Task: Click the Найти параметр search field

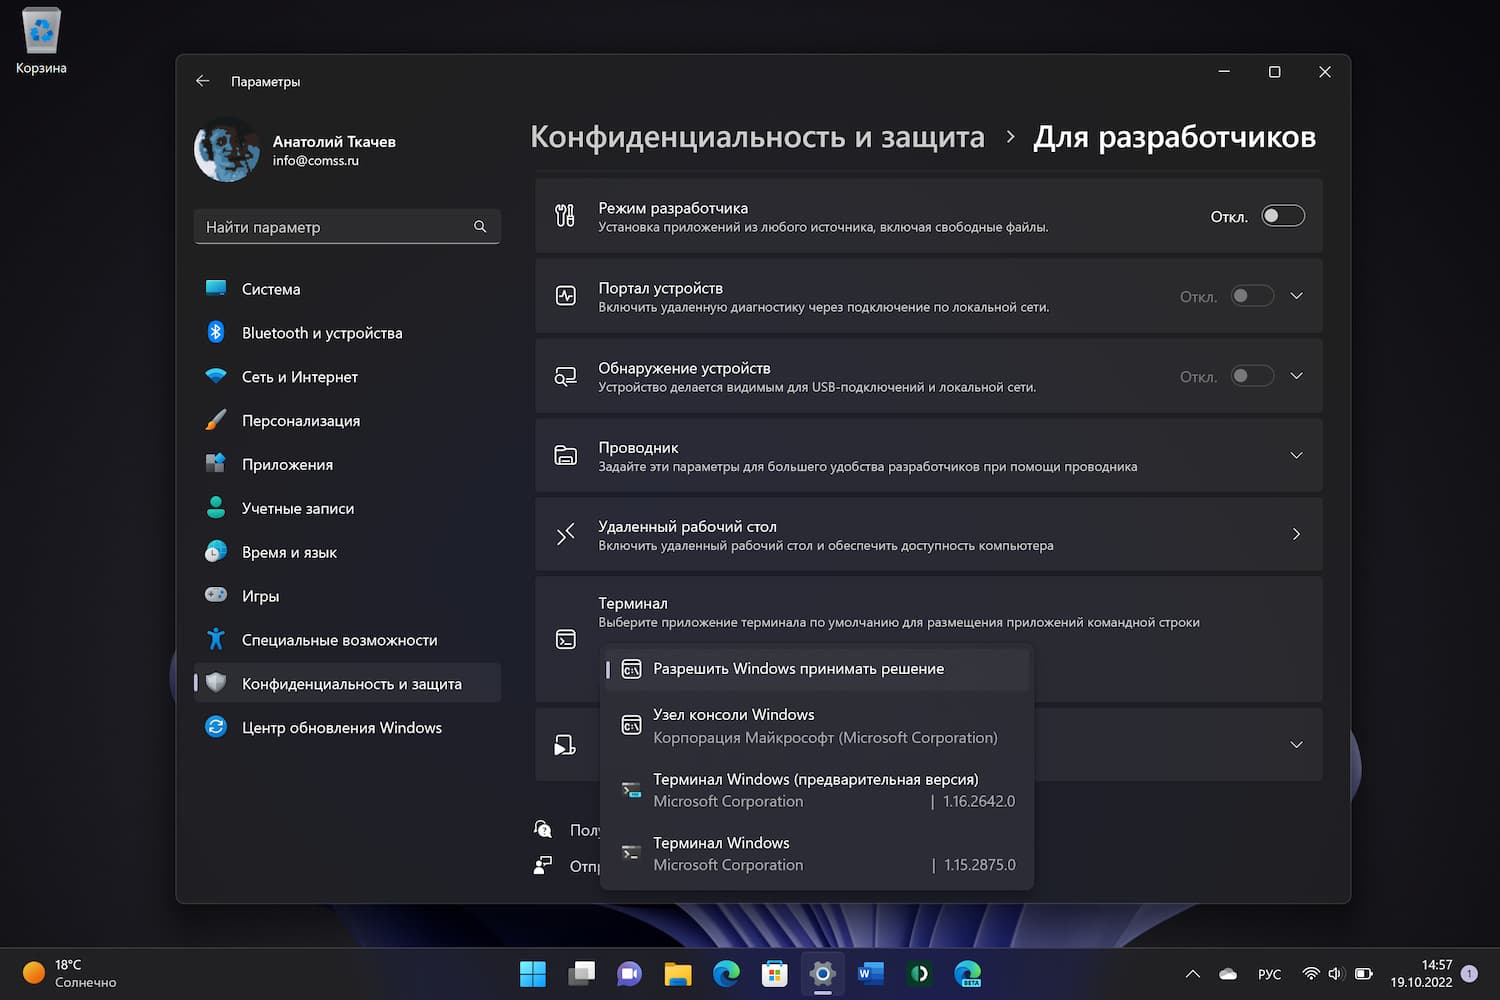Action: [x=335, y=227]
